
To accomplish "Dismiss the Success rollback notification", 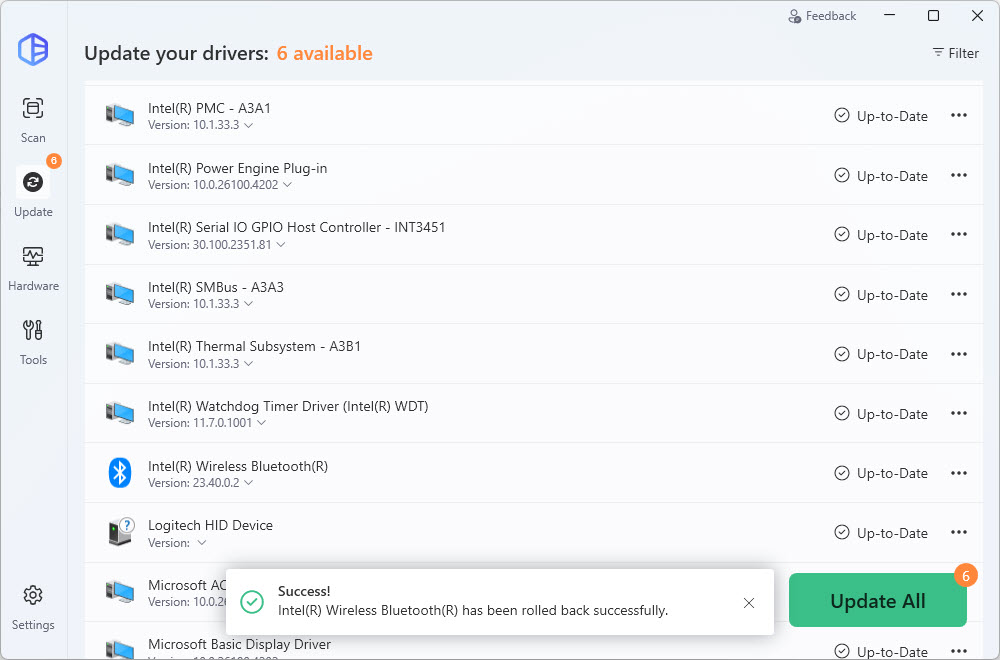I will 749,602.
